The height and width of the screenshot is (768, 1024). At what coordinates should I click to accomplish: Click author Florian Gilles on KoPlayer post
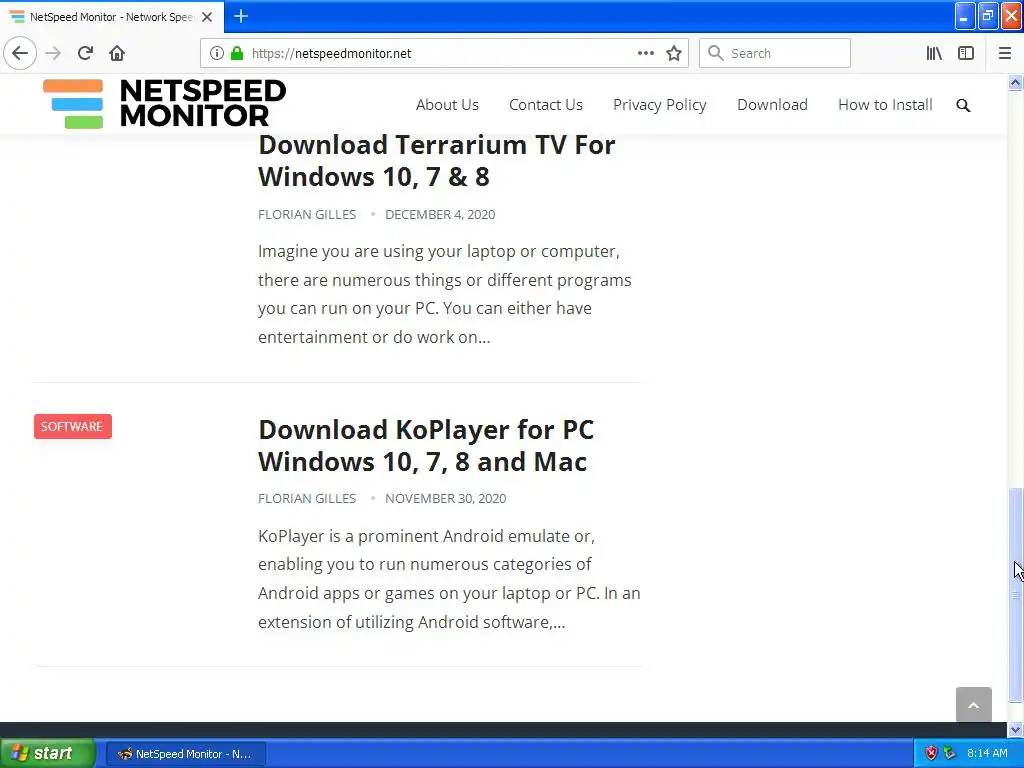pos(307,498)
